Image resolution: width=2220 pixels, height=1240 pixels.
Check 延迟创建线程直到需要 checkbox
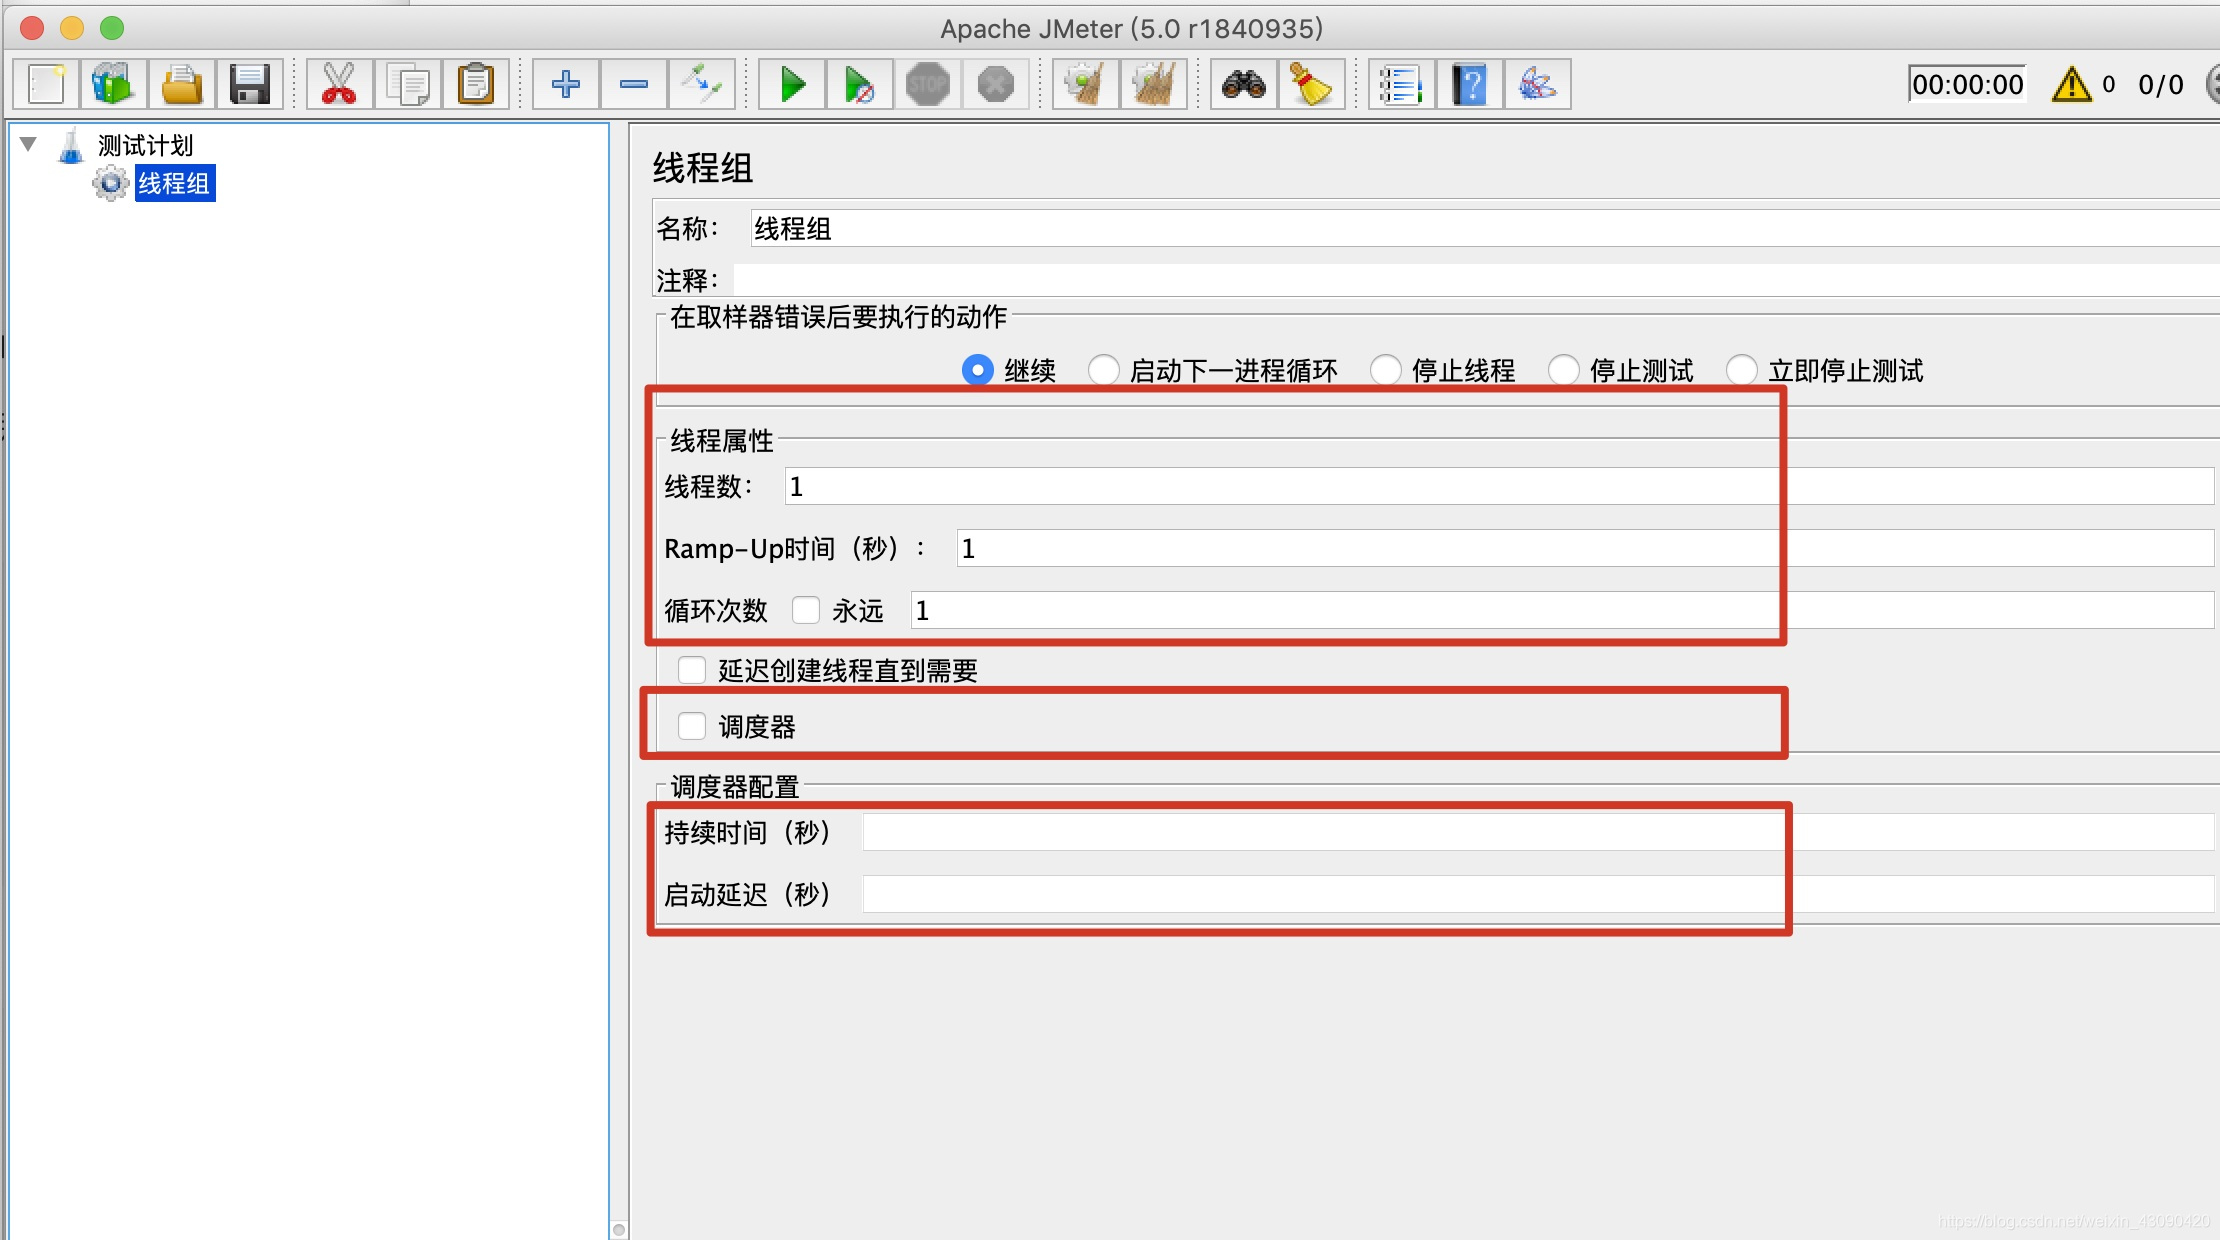click(x=692, y=670)
